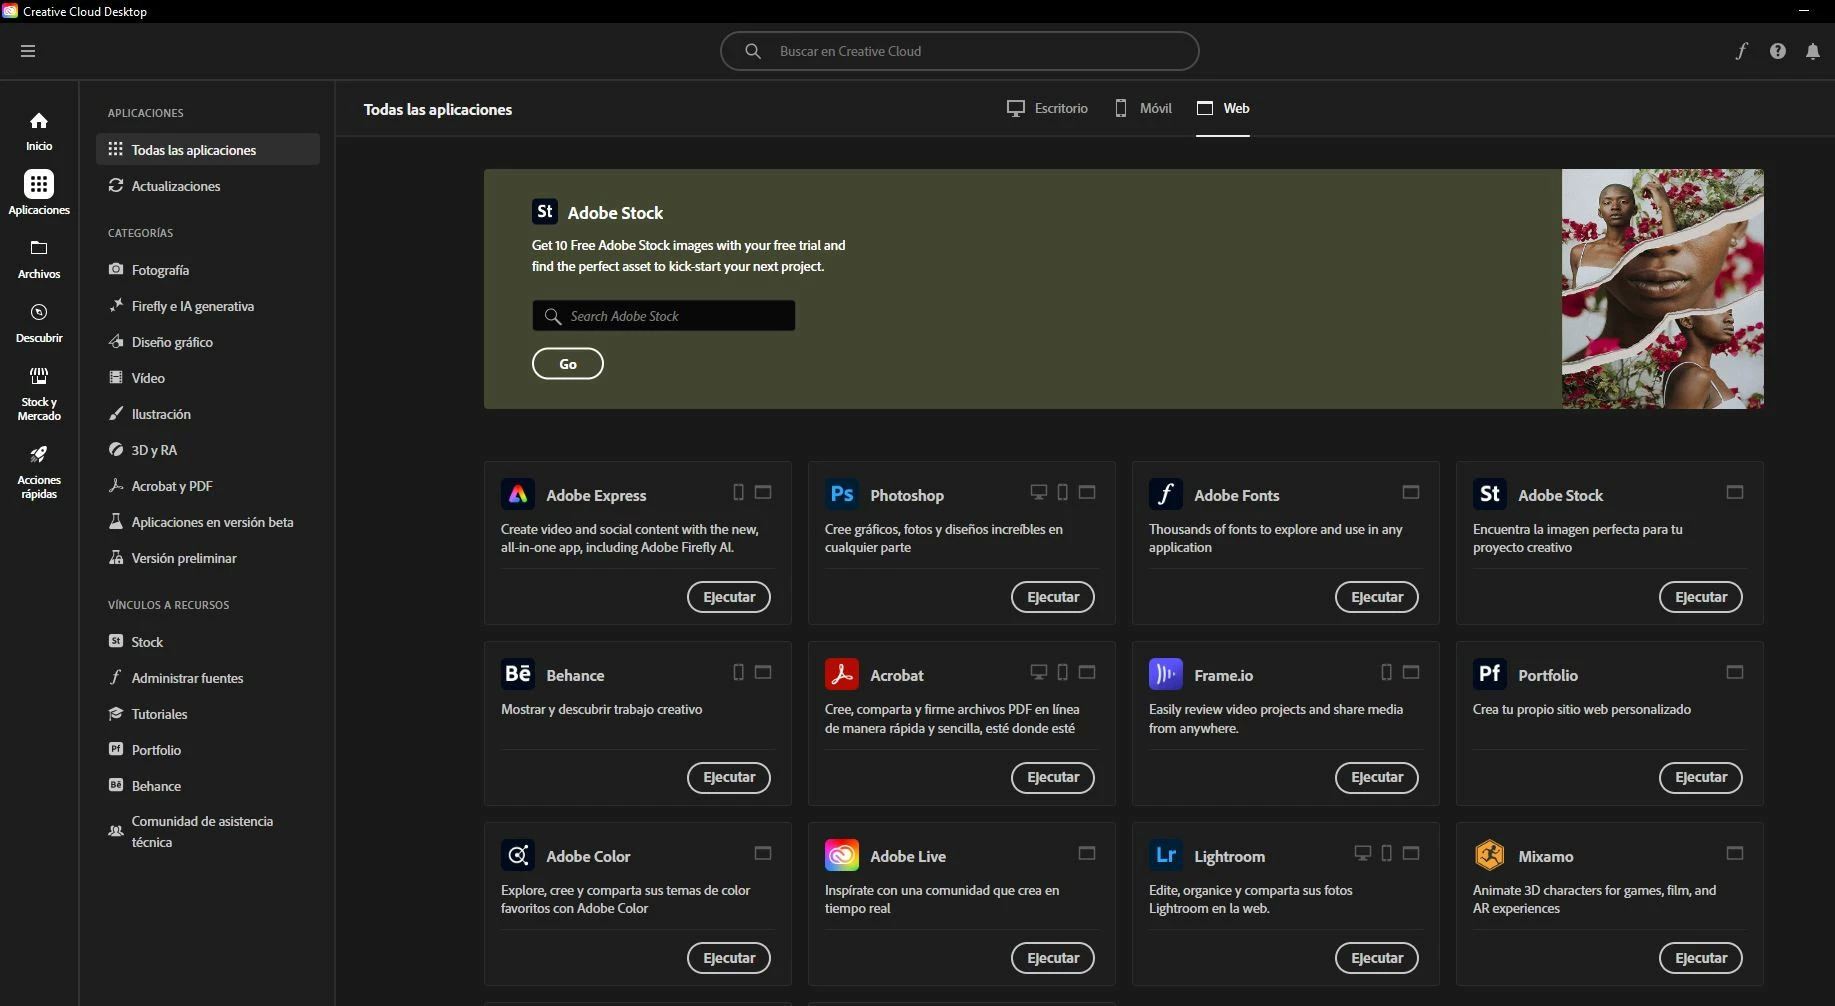1835x1006 pixels.
Task: Click the St icon in the banner
Action: tap(545, 211)
